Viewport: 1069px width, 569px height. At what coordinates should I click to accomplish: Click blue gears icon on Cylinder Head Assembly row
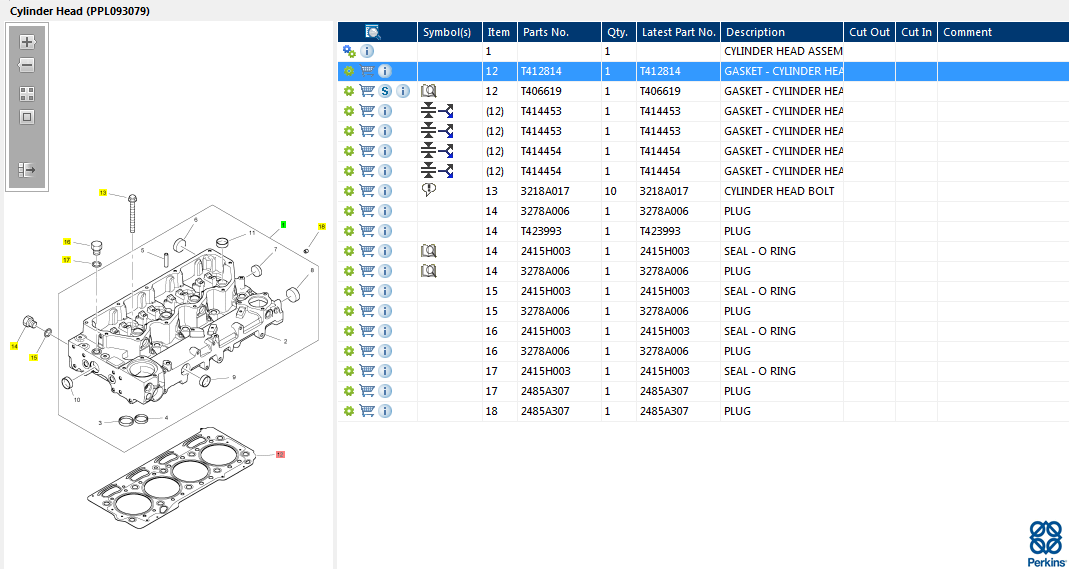(349, 51)
